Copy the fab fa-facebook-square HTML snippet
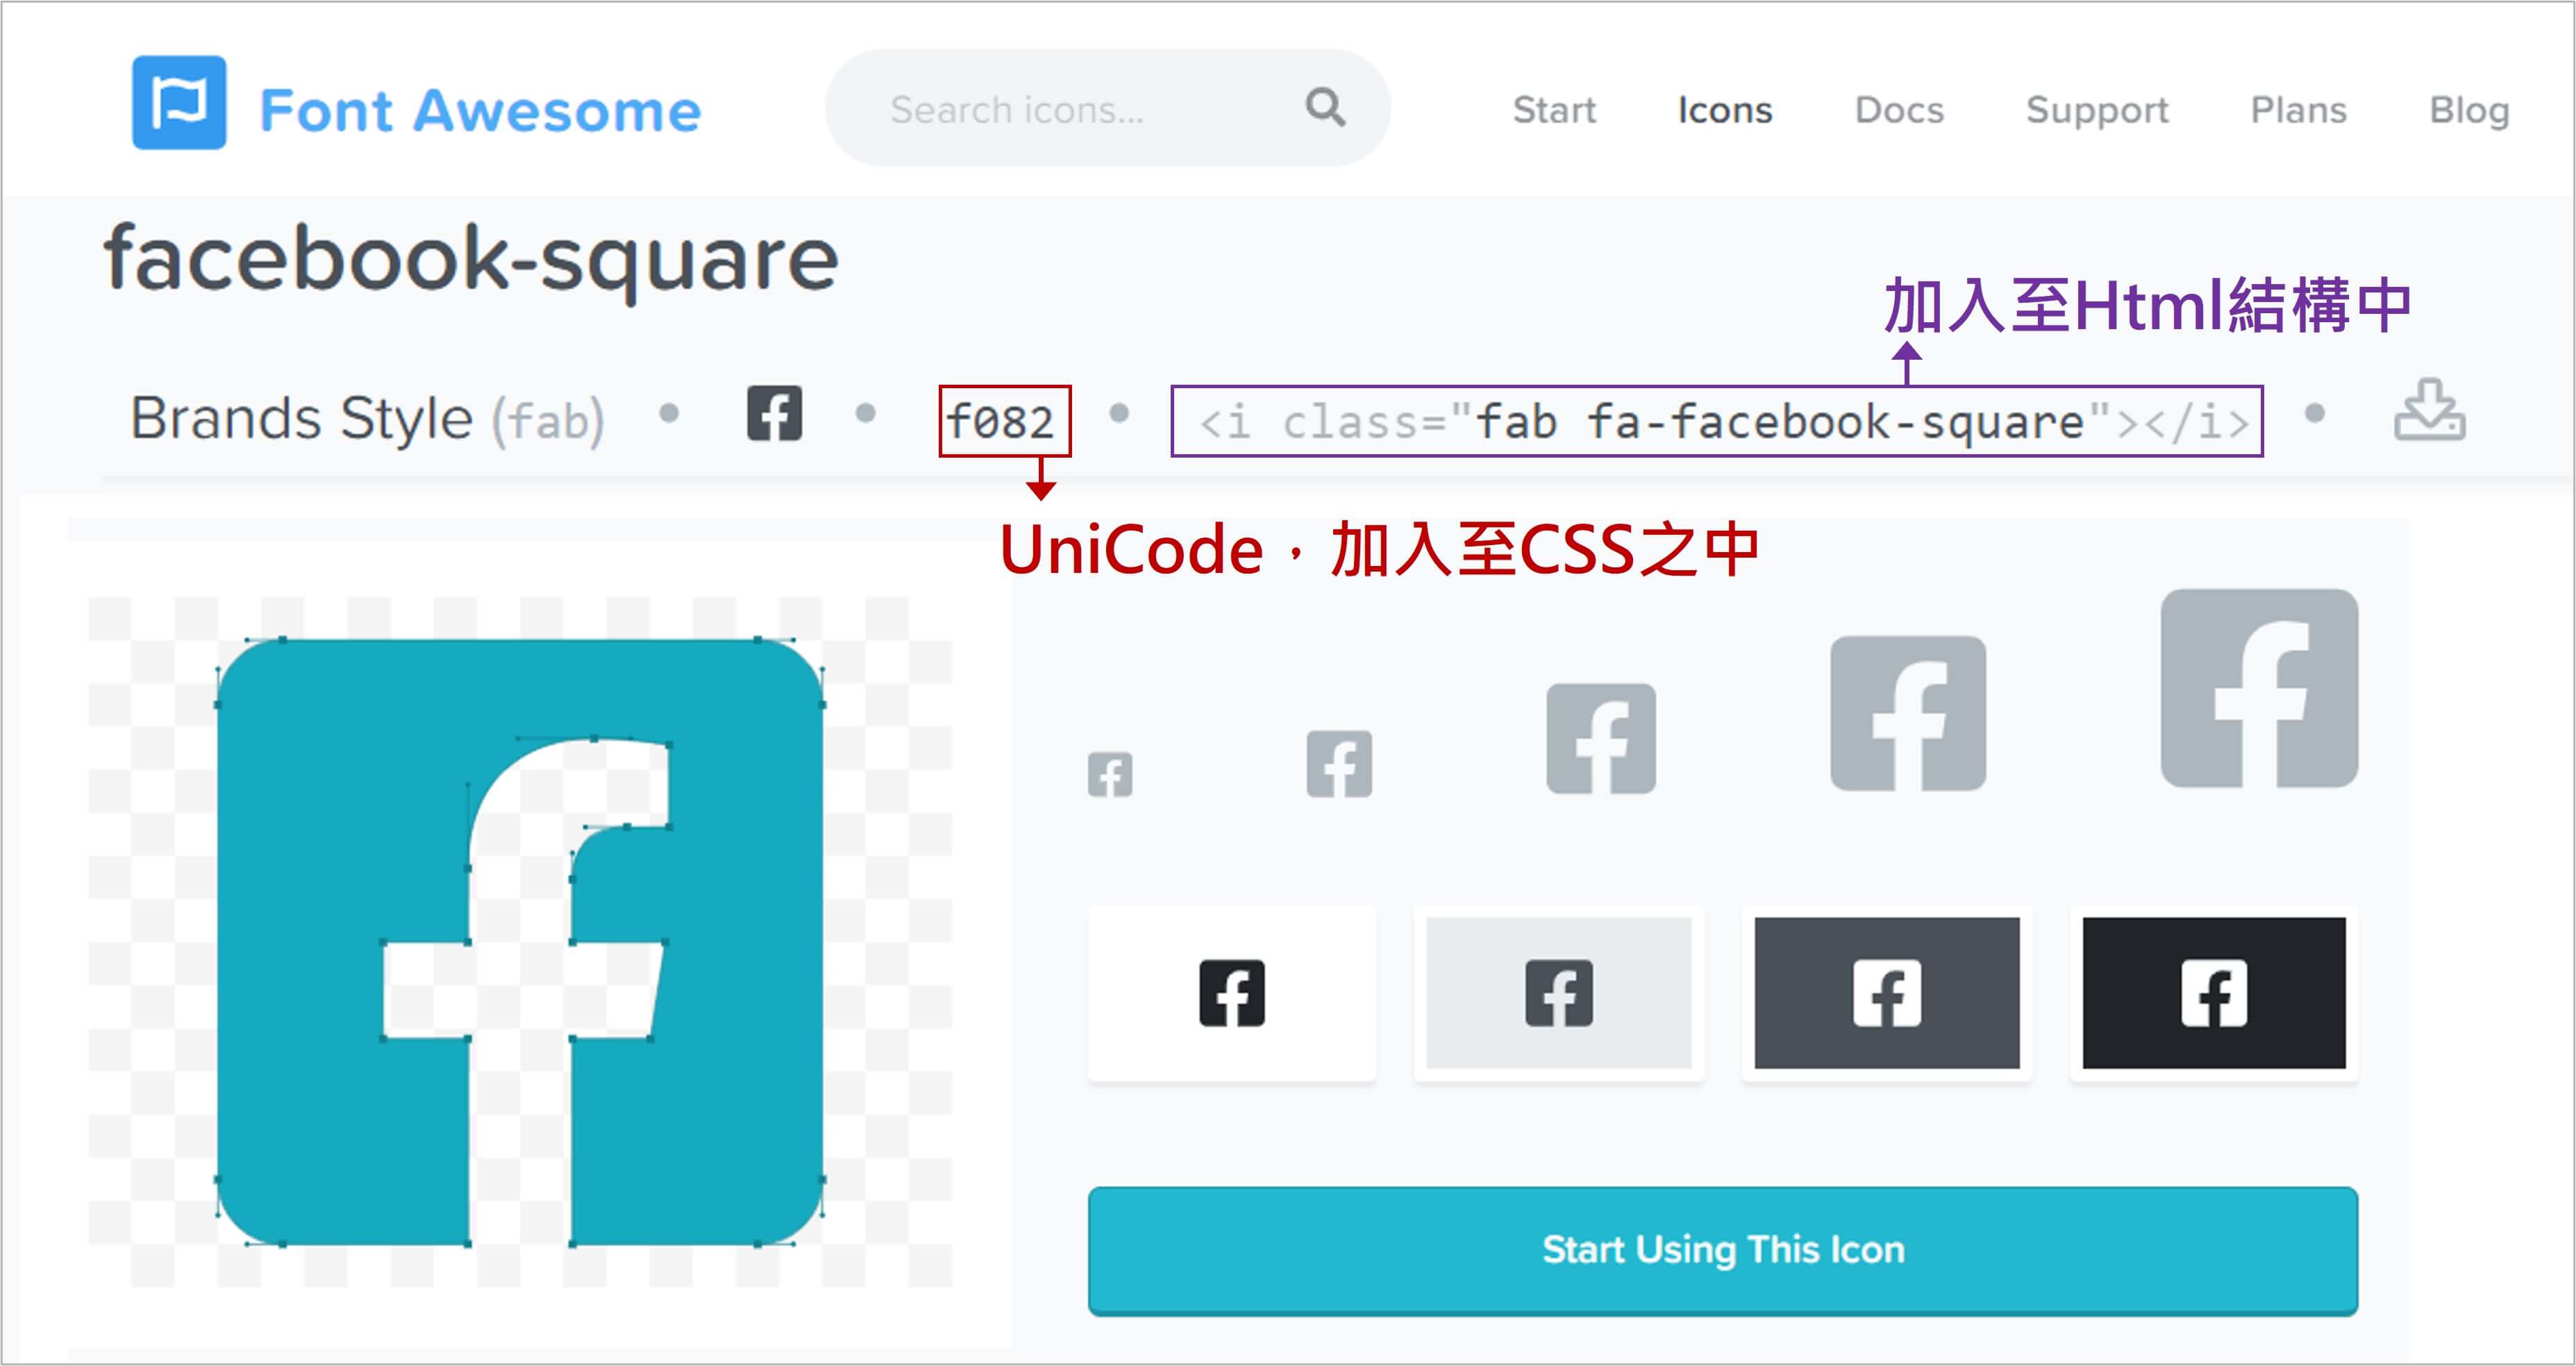This screenshot has height=1366, width=2576. (x=1724, y=422)
